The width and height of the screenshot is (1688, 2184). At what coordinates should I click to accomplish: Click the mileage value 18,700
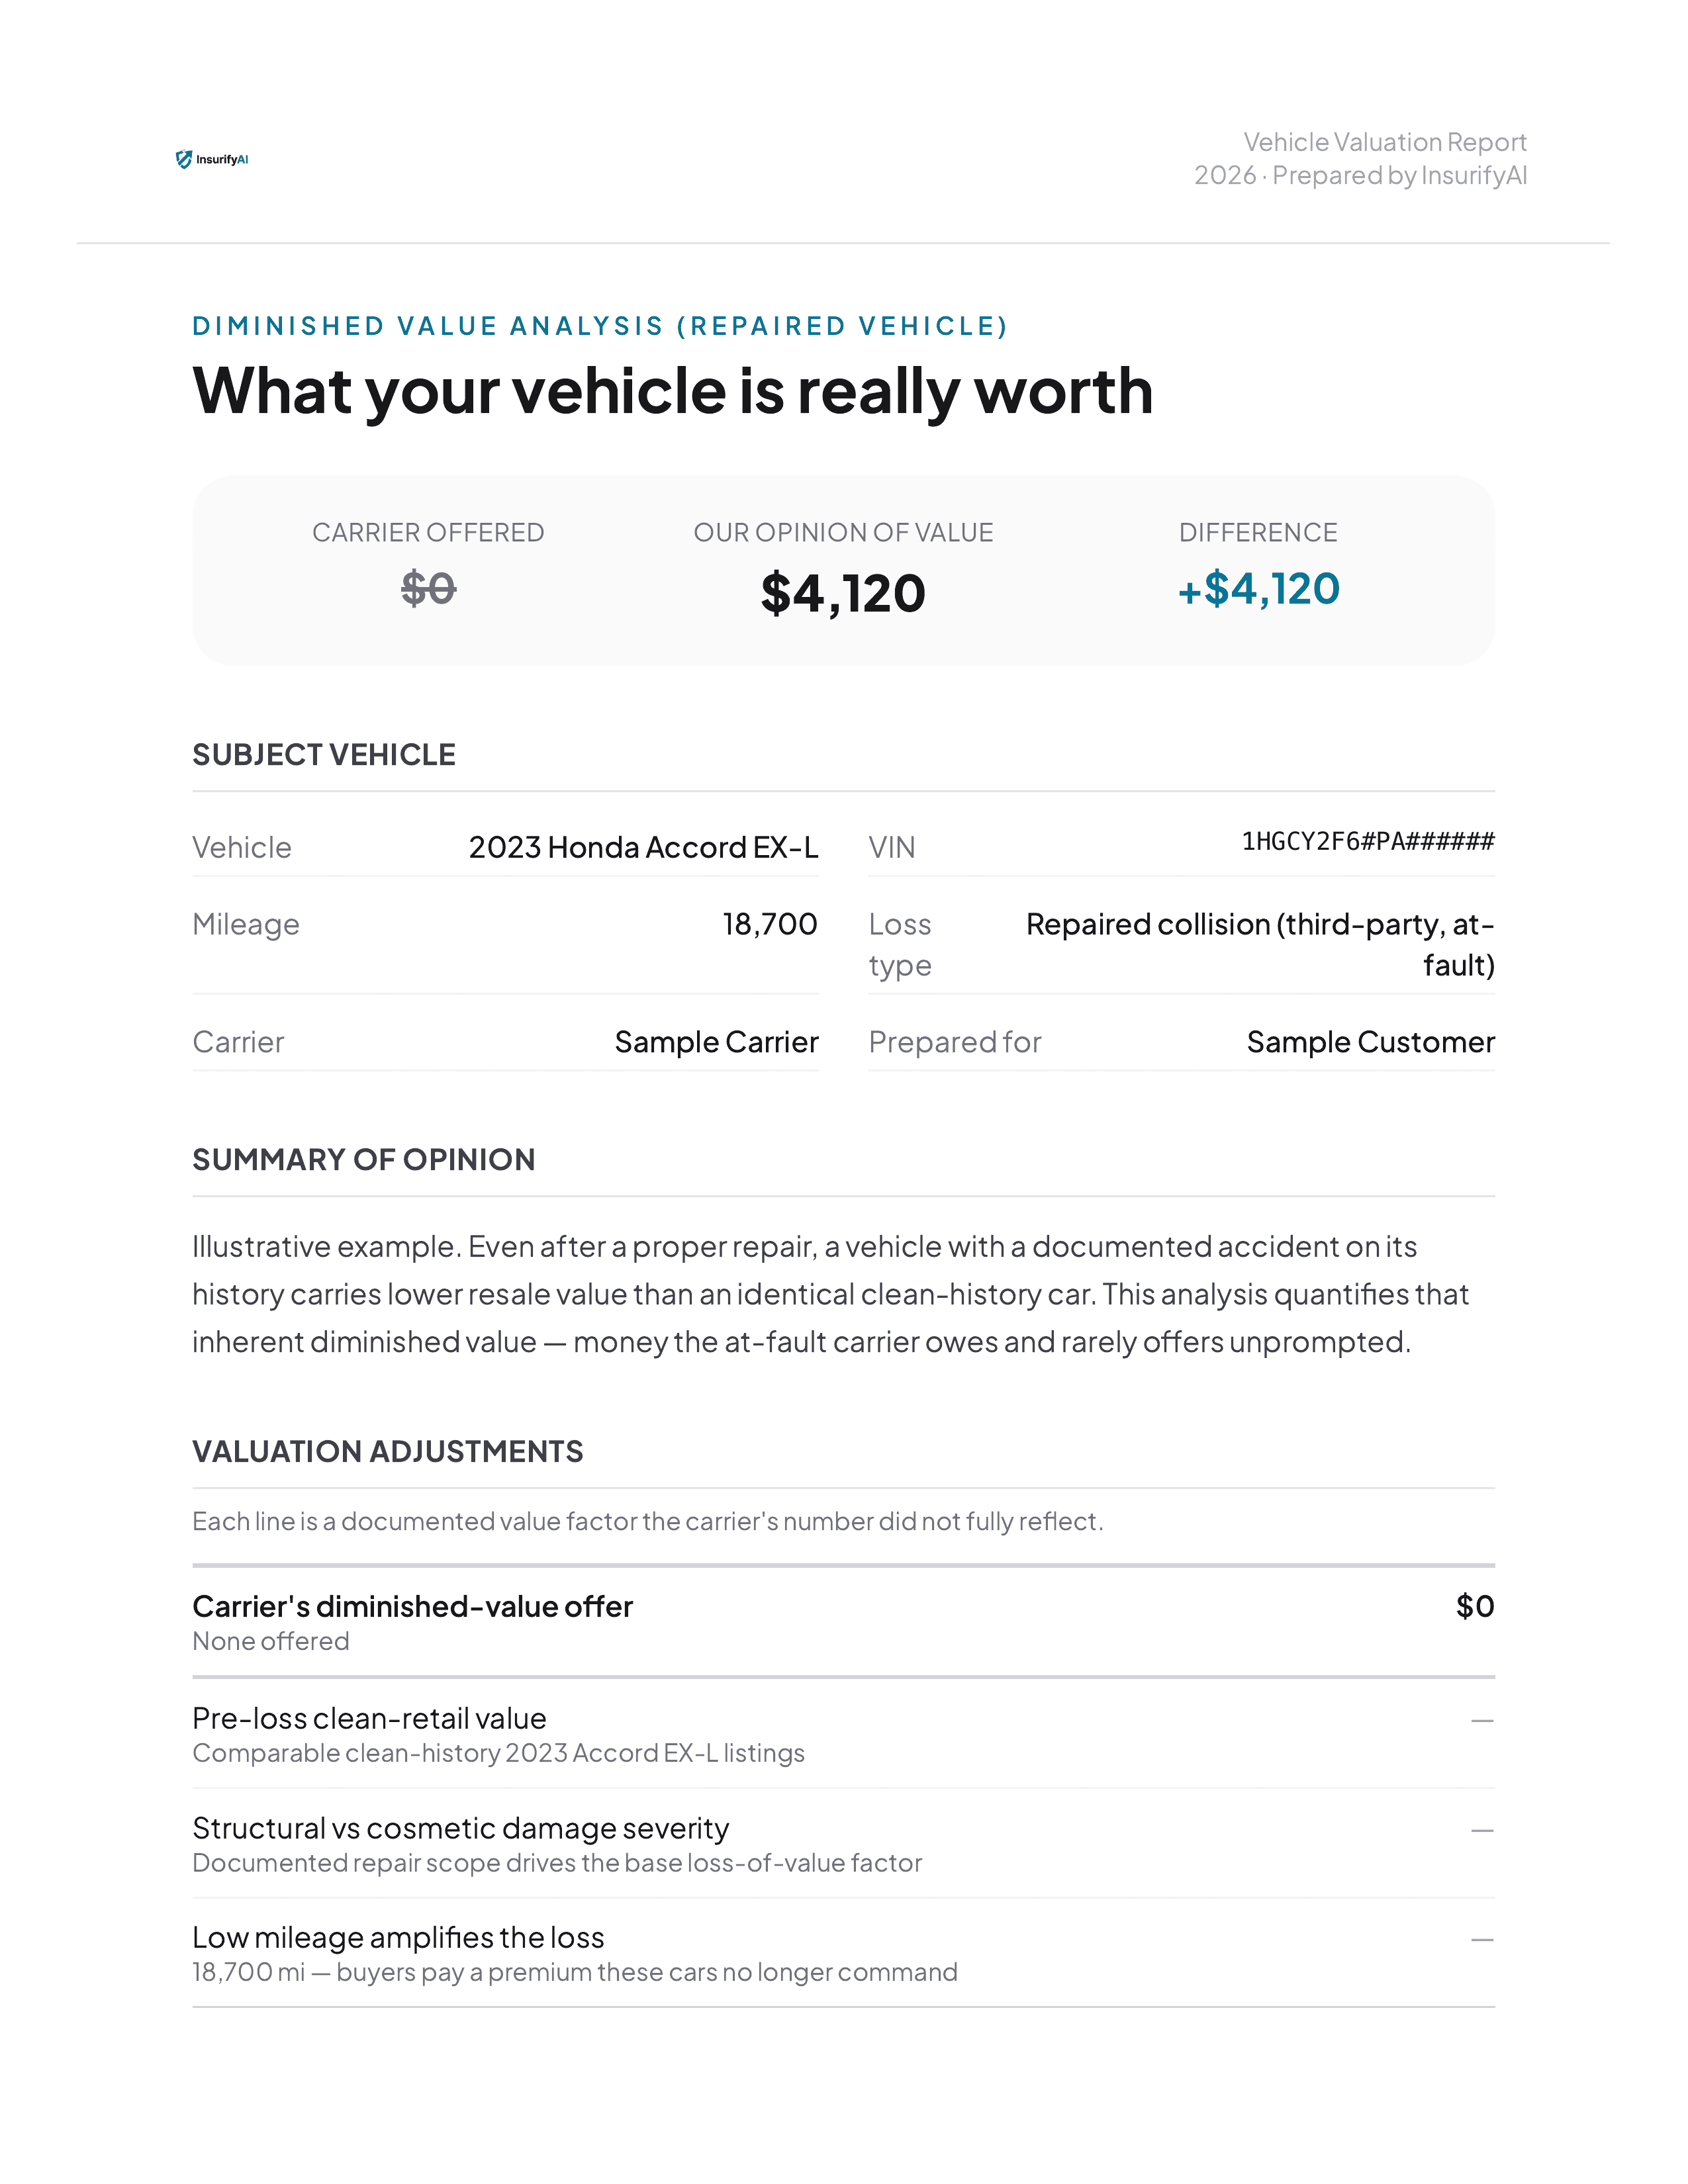(x=770, y=924)
